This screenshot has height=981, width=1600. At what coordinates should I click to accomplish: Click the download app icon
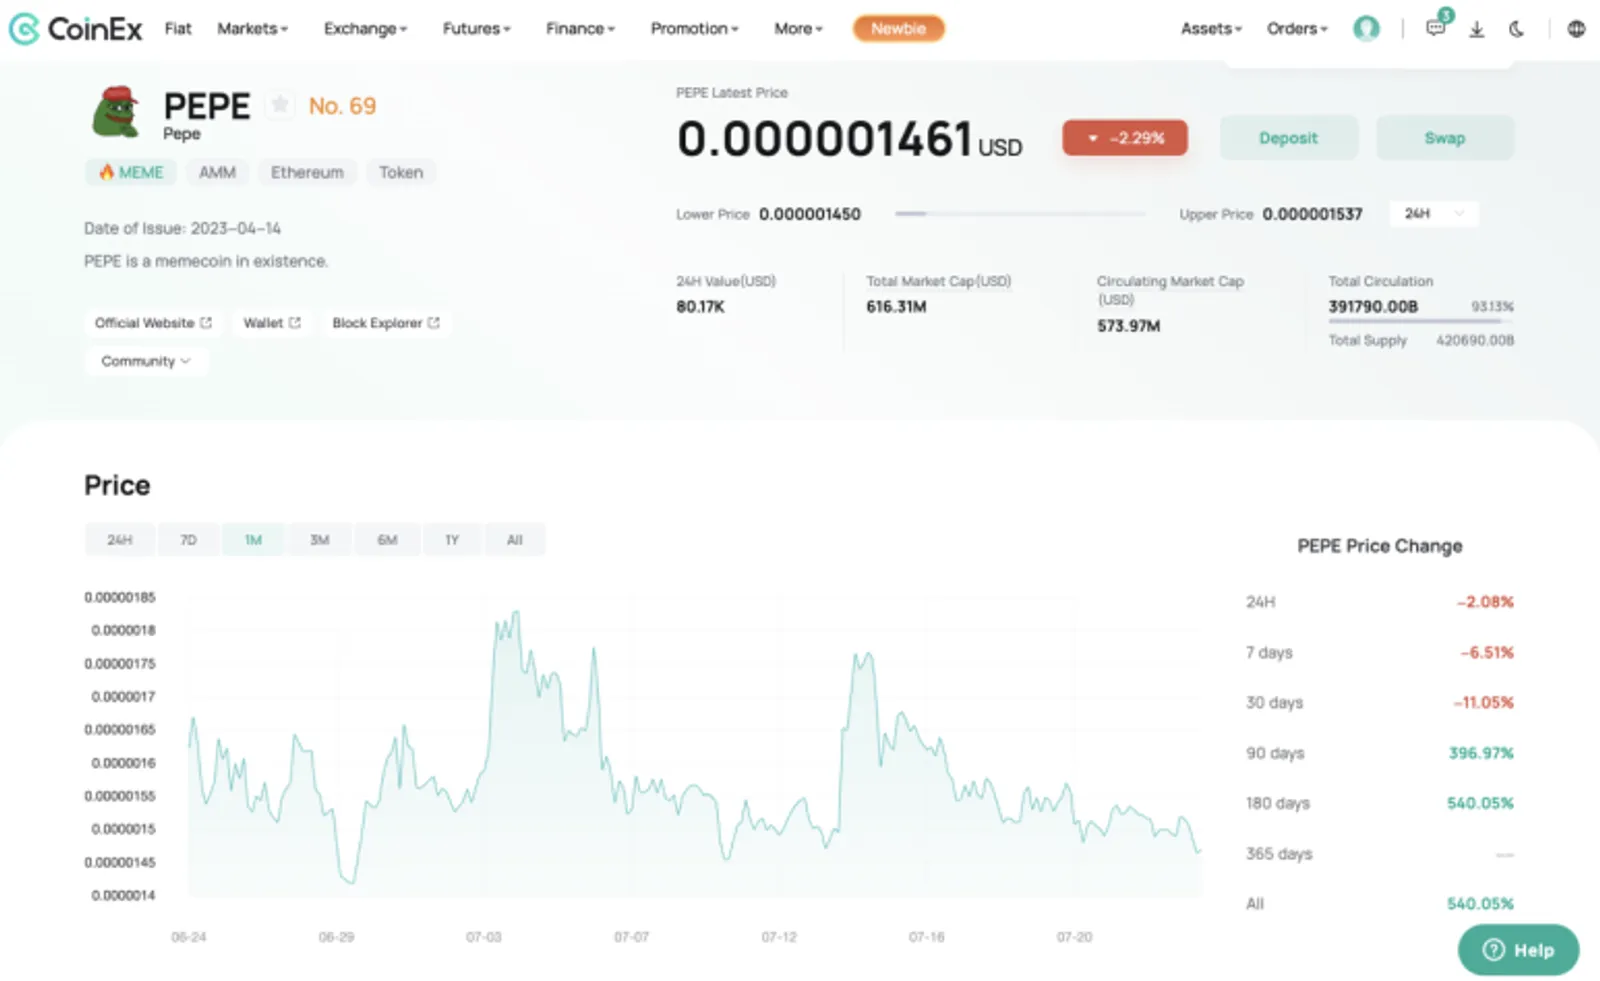[1476, 29]
